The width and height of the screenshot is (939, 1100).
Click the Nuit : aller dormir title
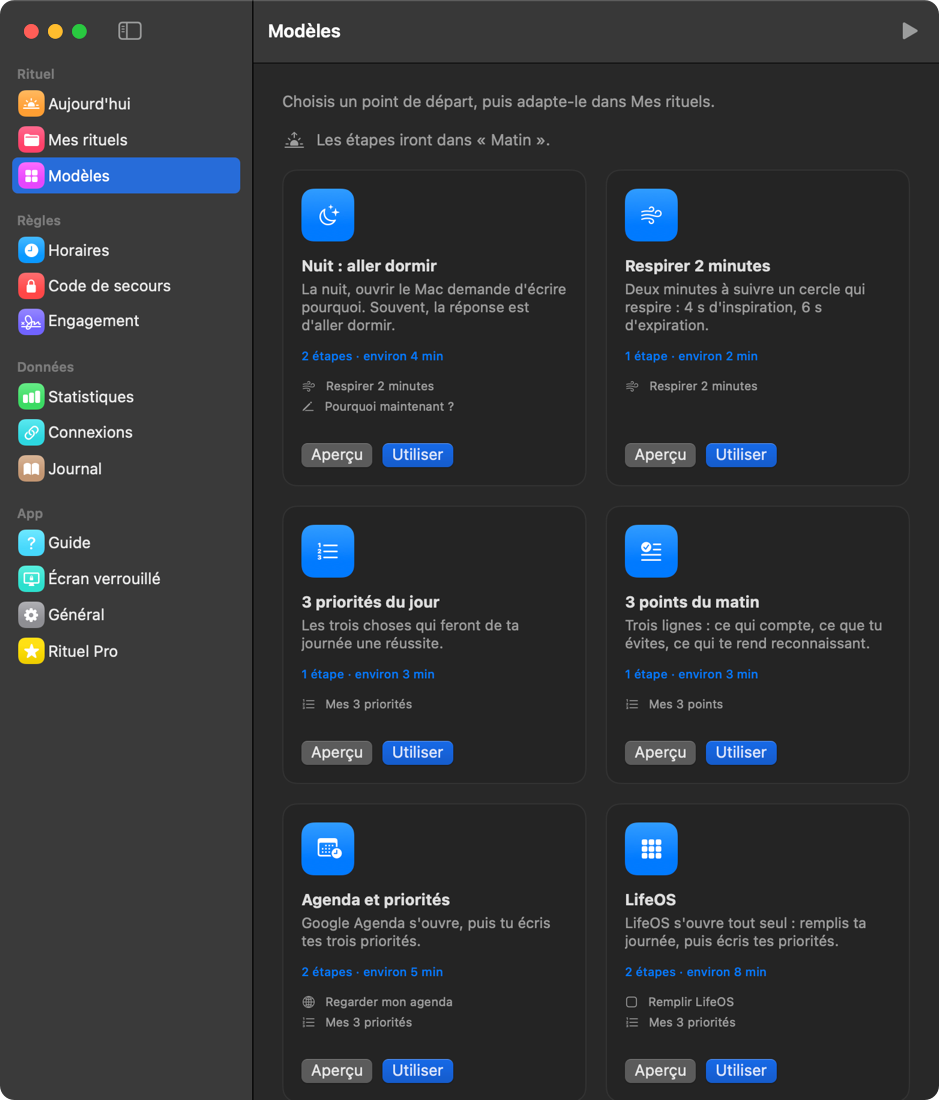[x=369, y=266]
